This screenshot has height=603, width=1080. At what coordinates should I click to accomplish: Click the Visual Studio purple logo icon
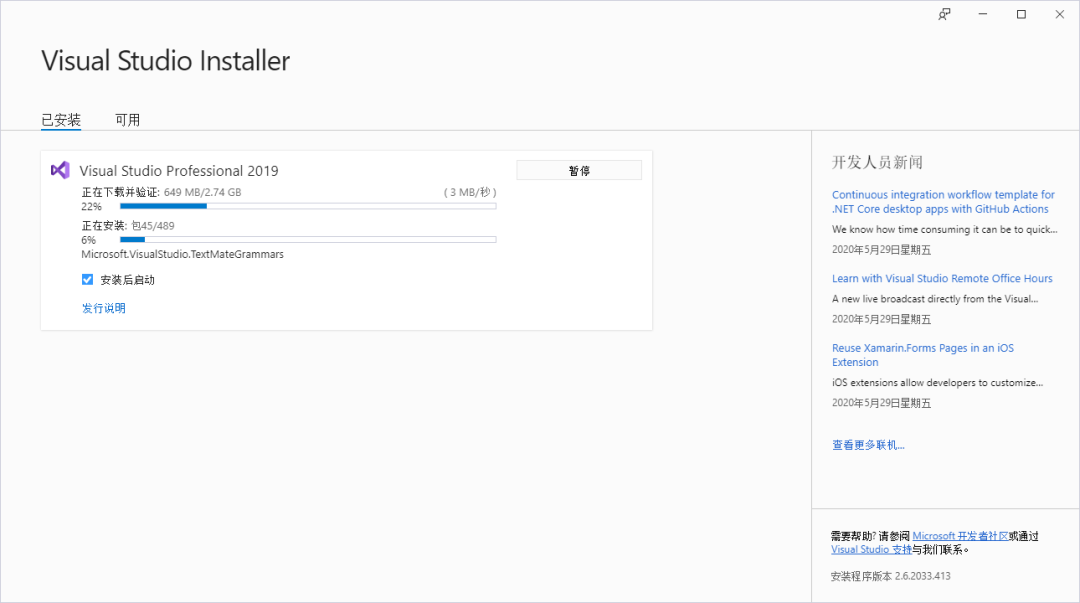tap(60, 170)
